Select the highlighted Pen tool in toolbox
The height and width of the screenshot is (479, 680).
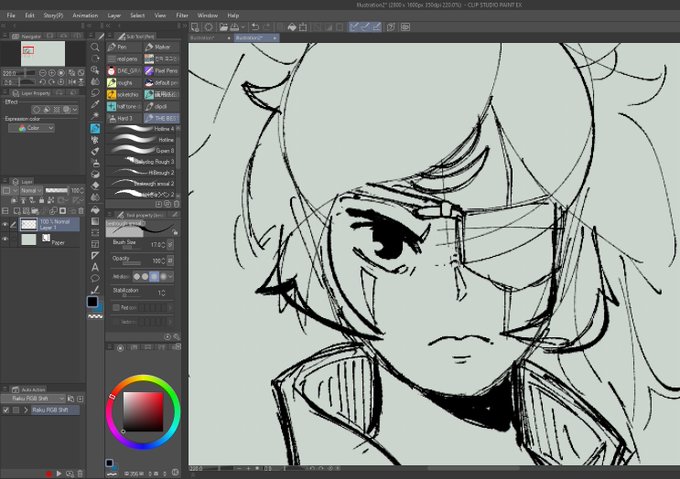(x=95, y=128)
